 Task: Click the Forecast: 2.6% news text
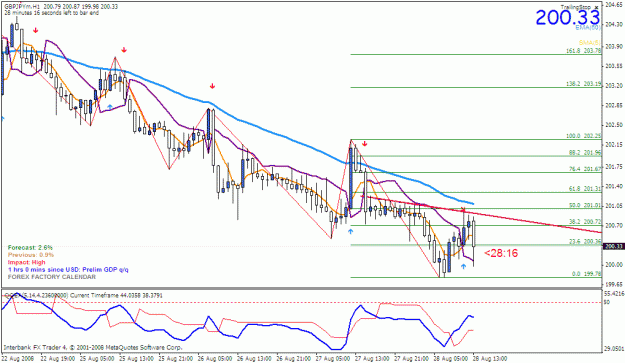click(x=30, y=247)
